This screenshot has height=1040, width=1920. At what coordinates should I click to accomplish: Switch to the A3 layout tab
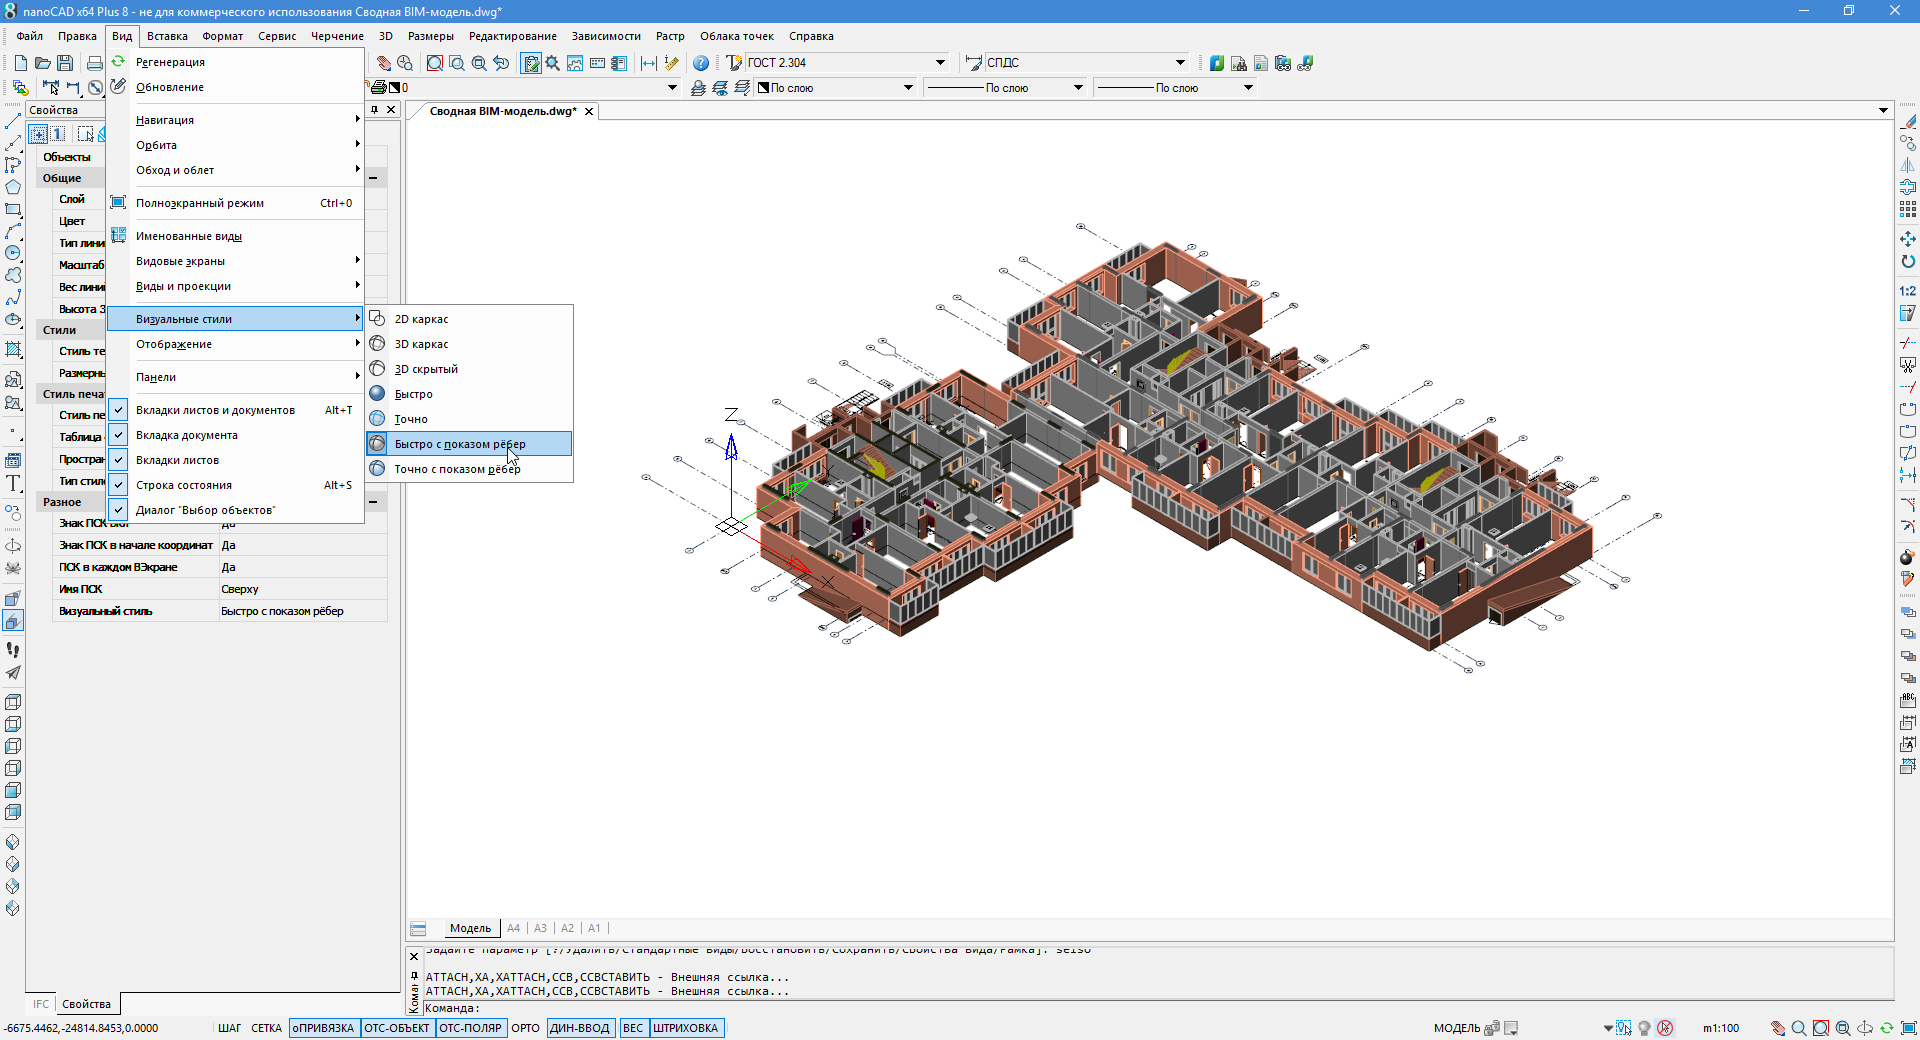coord(540,928)
